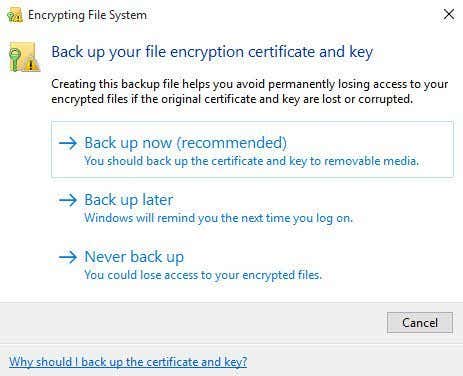463x376 pixels.
Task: Close the Encrypting File System dialog
Action: click(x=449, y=14)
